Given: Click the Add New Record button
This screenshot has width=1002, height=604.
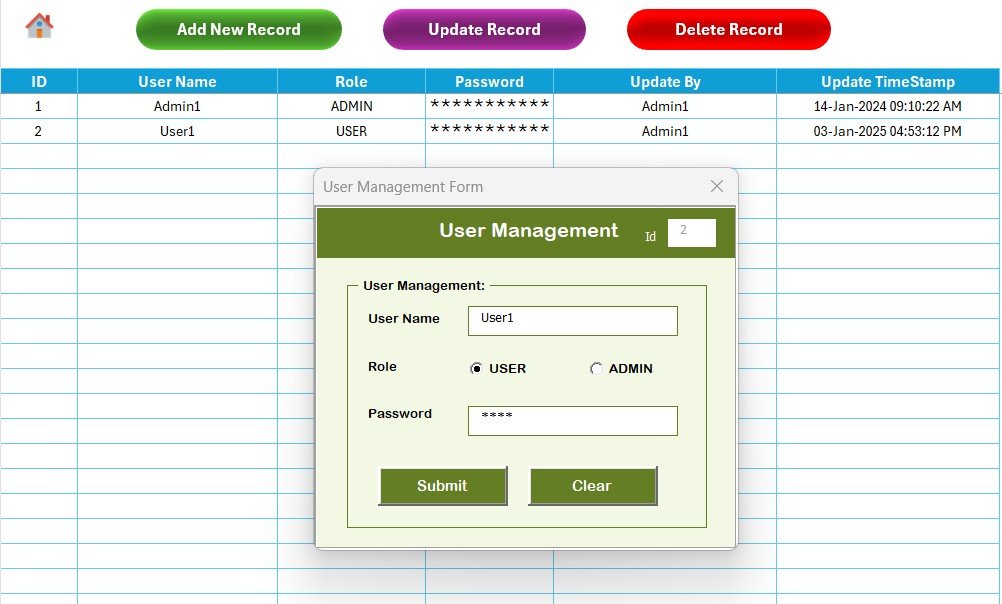Looking at the screenshot, I should (238, 29).
